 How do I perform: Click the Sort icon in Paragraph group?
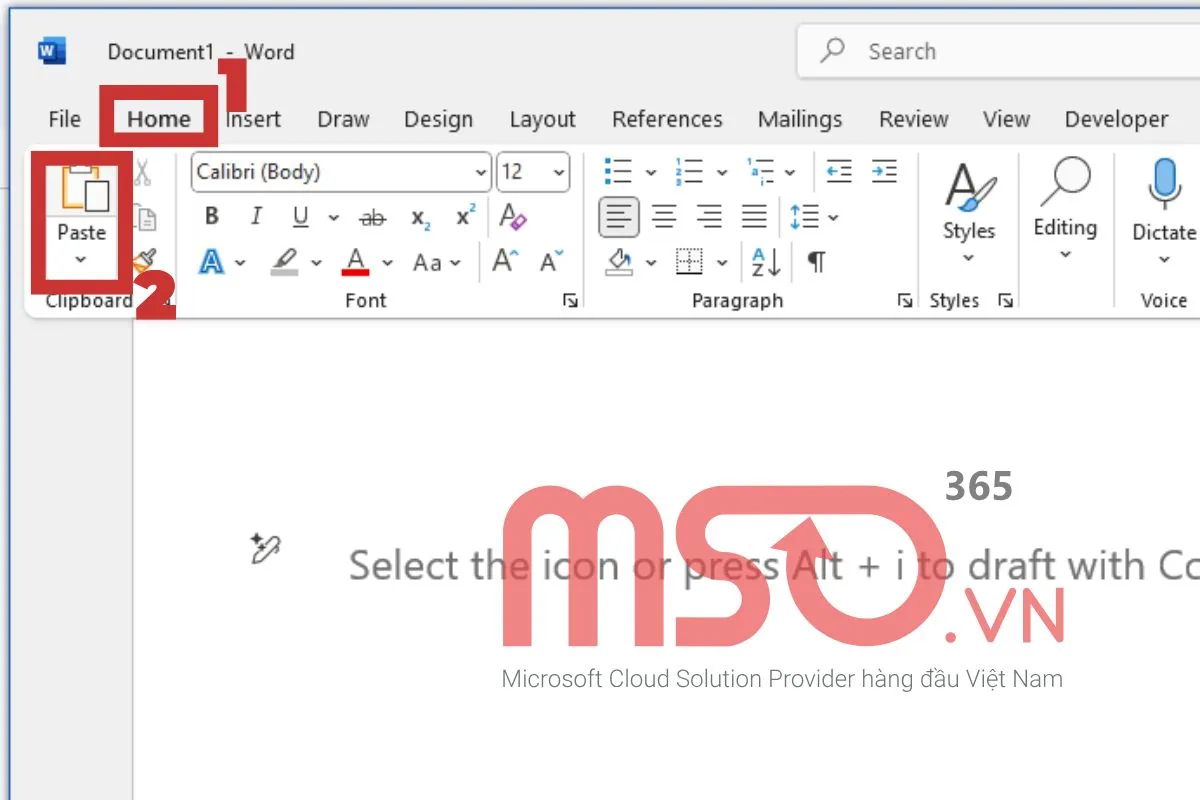(764, 262)
